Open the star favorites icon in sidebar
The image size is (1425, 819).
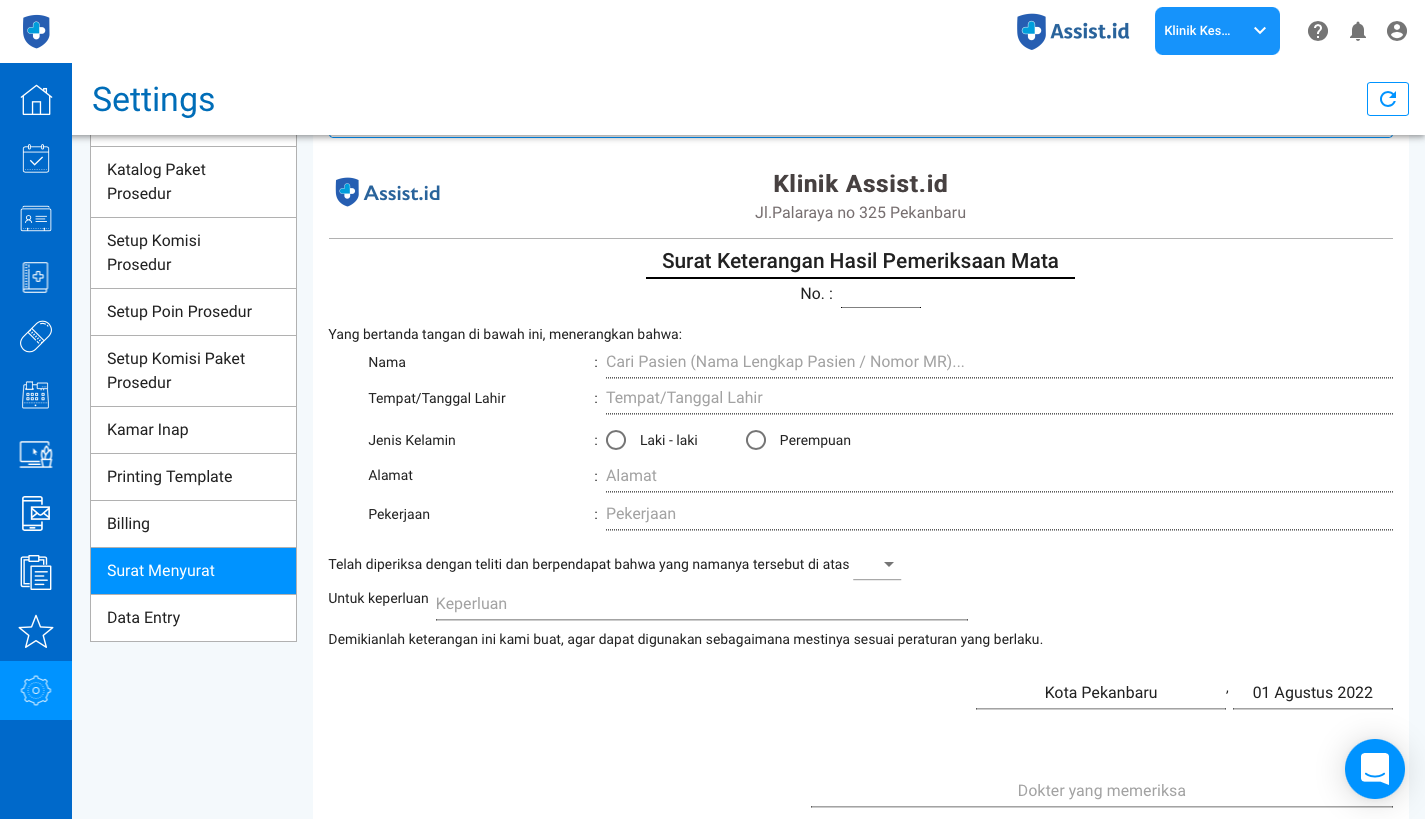point(36,631)
